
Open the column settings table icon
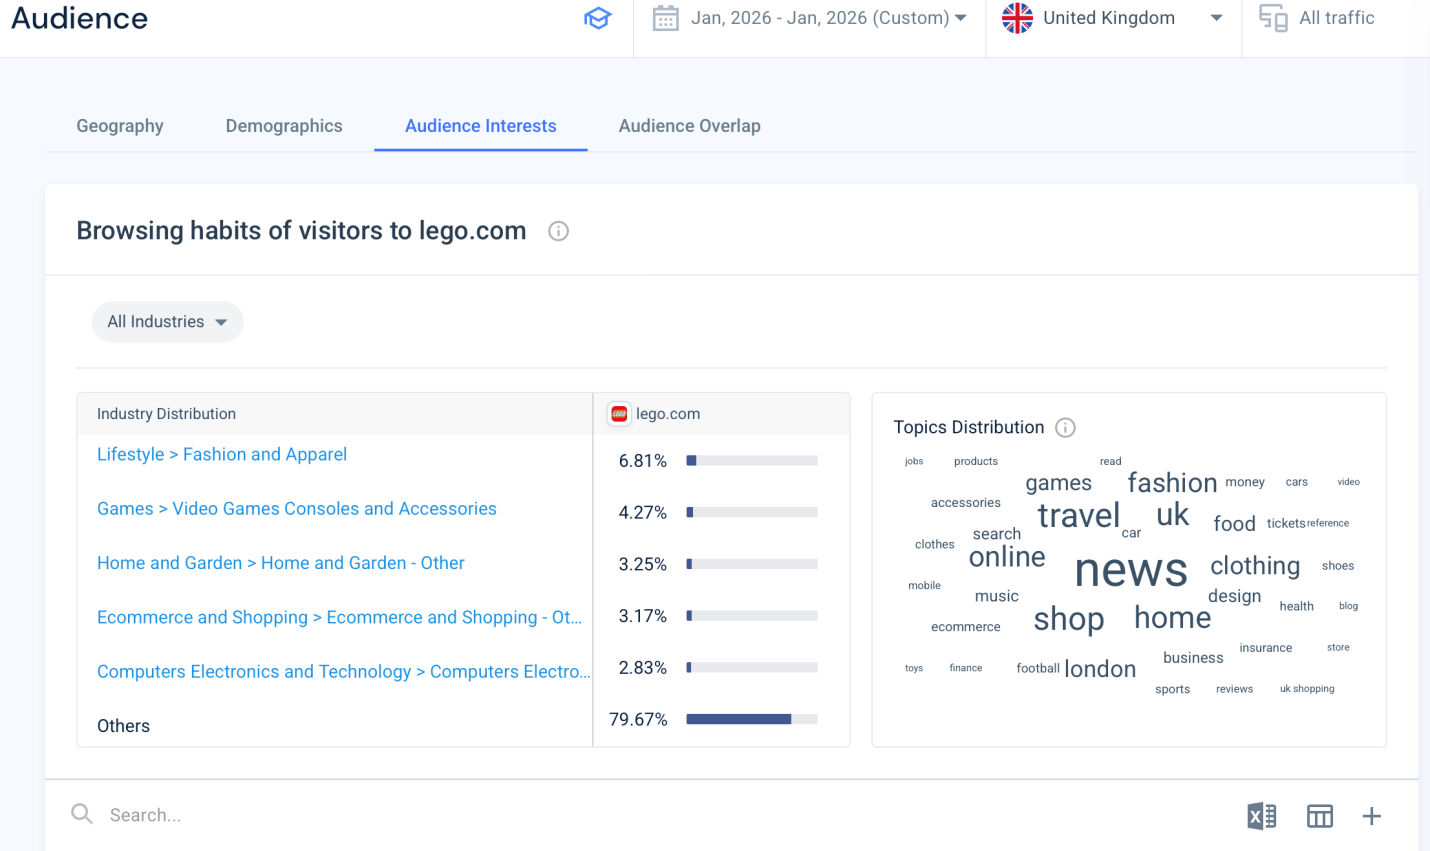tap(1319, 816)
